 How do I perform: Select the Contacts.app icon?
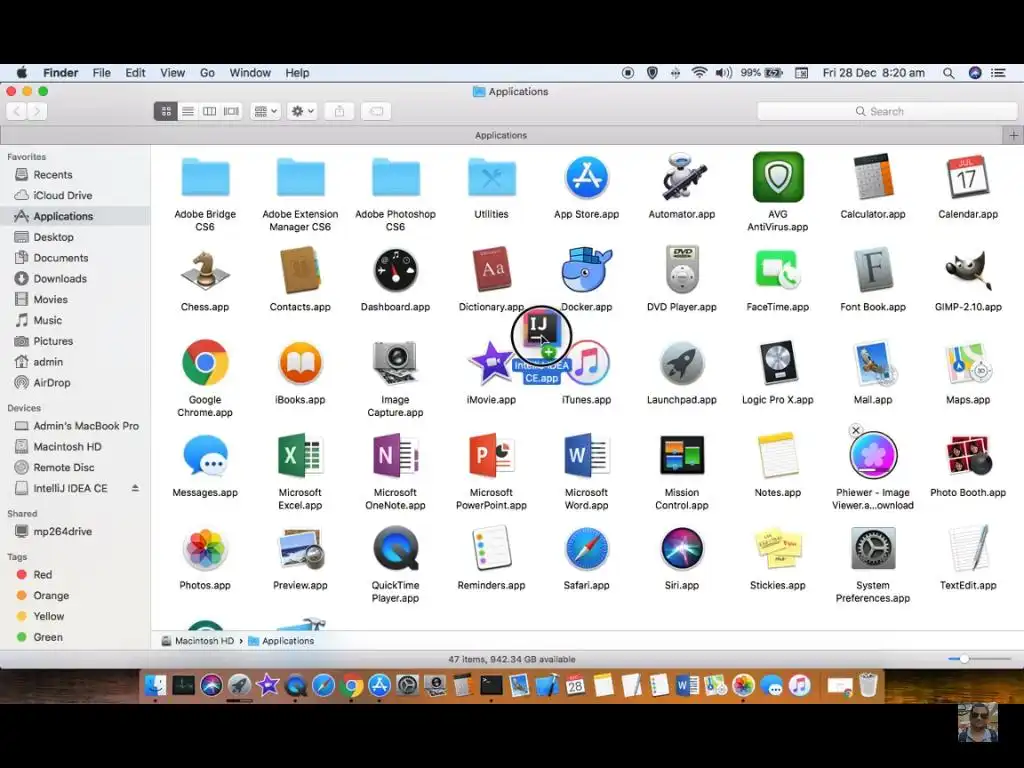(x=300, y=270)
